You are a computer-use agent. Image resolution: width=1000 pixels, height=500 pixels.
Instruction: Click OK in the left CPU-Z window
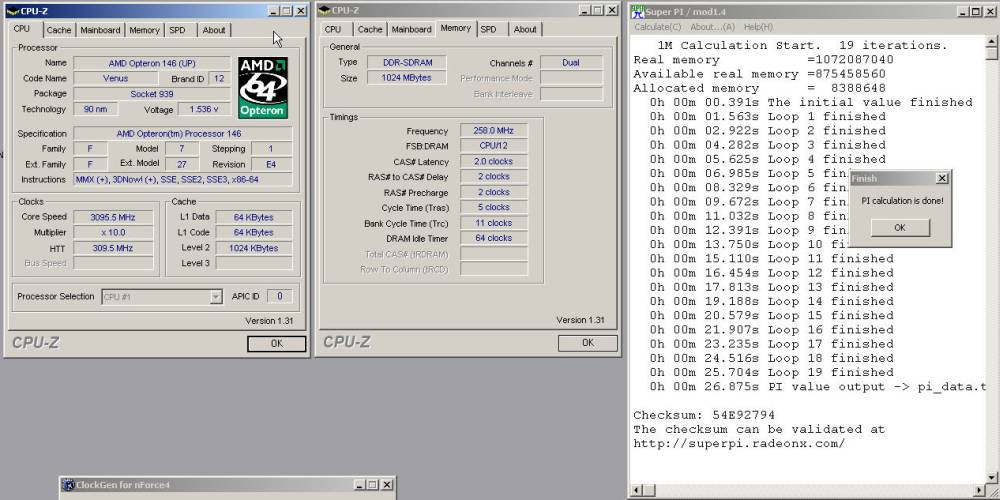tap(276, 344)
